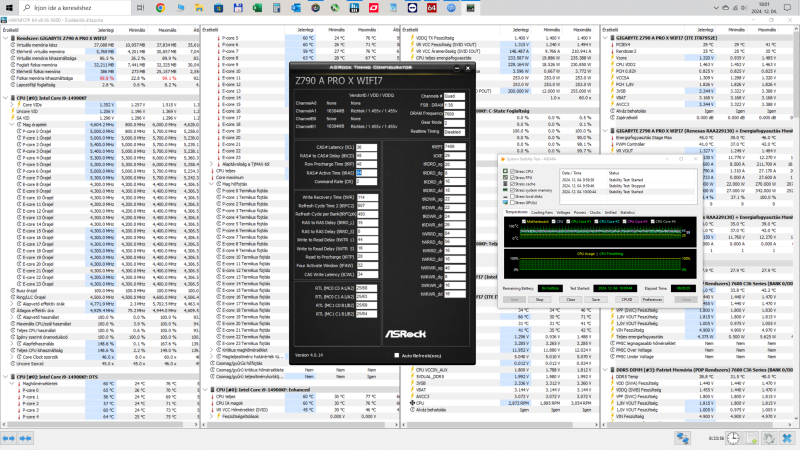The height and width of the screenshot is (450, 800).
Task: Toggle Stress FPU checkbox in AIDA64
Action: (512, 178)
